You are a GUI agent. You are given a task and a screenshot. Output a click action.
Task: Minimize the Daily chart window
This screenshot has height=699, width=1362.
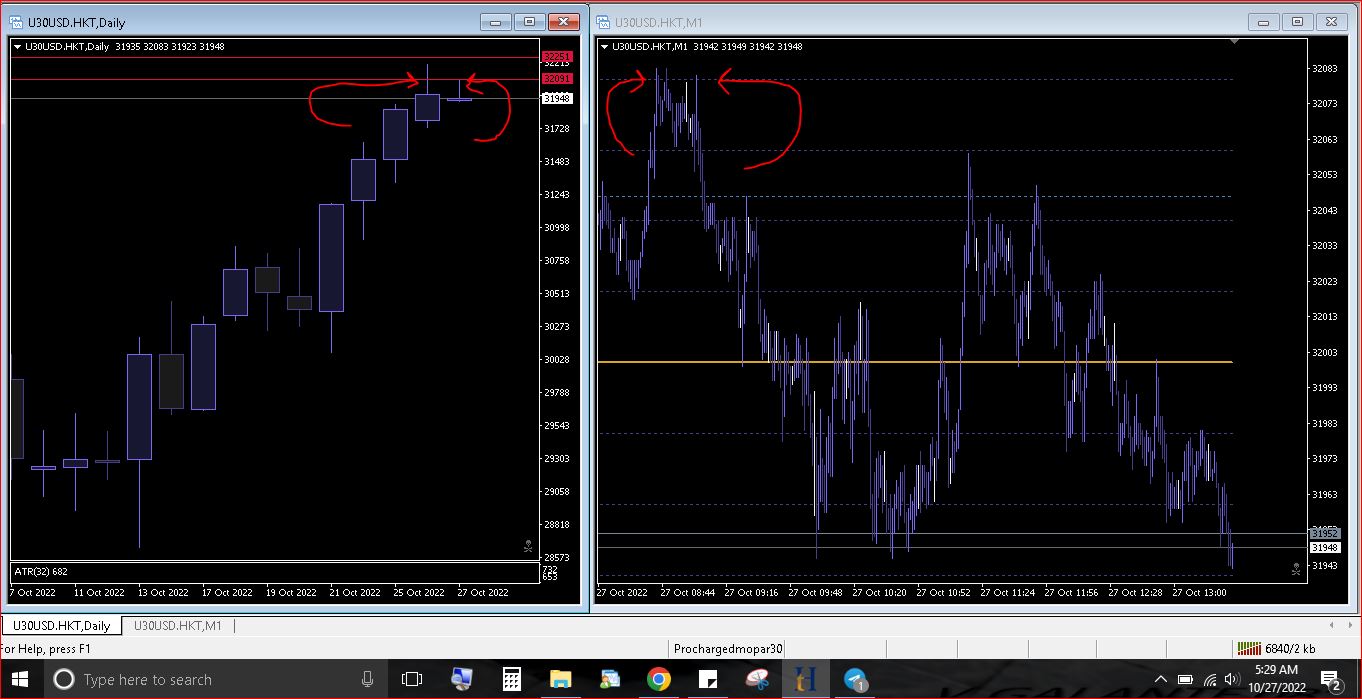click(495, 21)
